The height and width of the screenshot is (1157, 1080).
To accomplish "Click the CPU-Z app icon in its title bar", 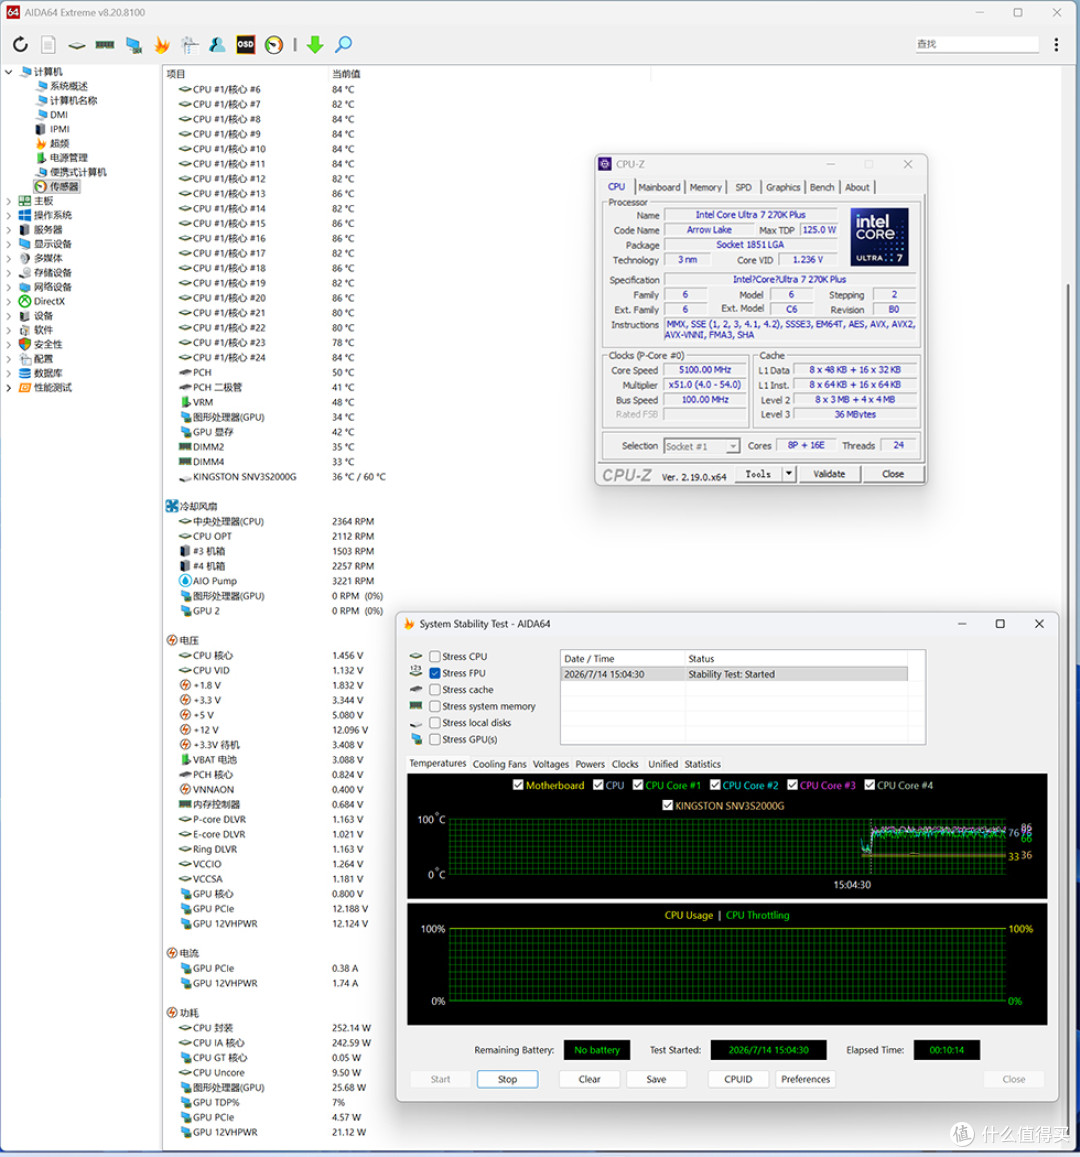I will [605, 164].
